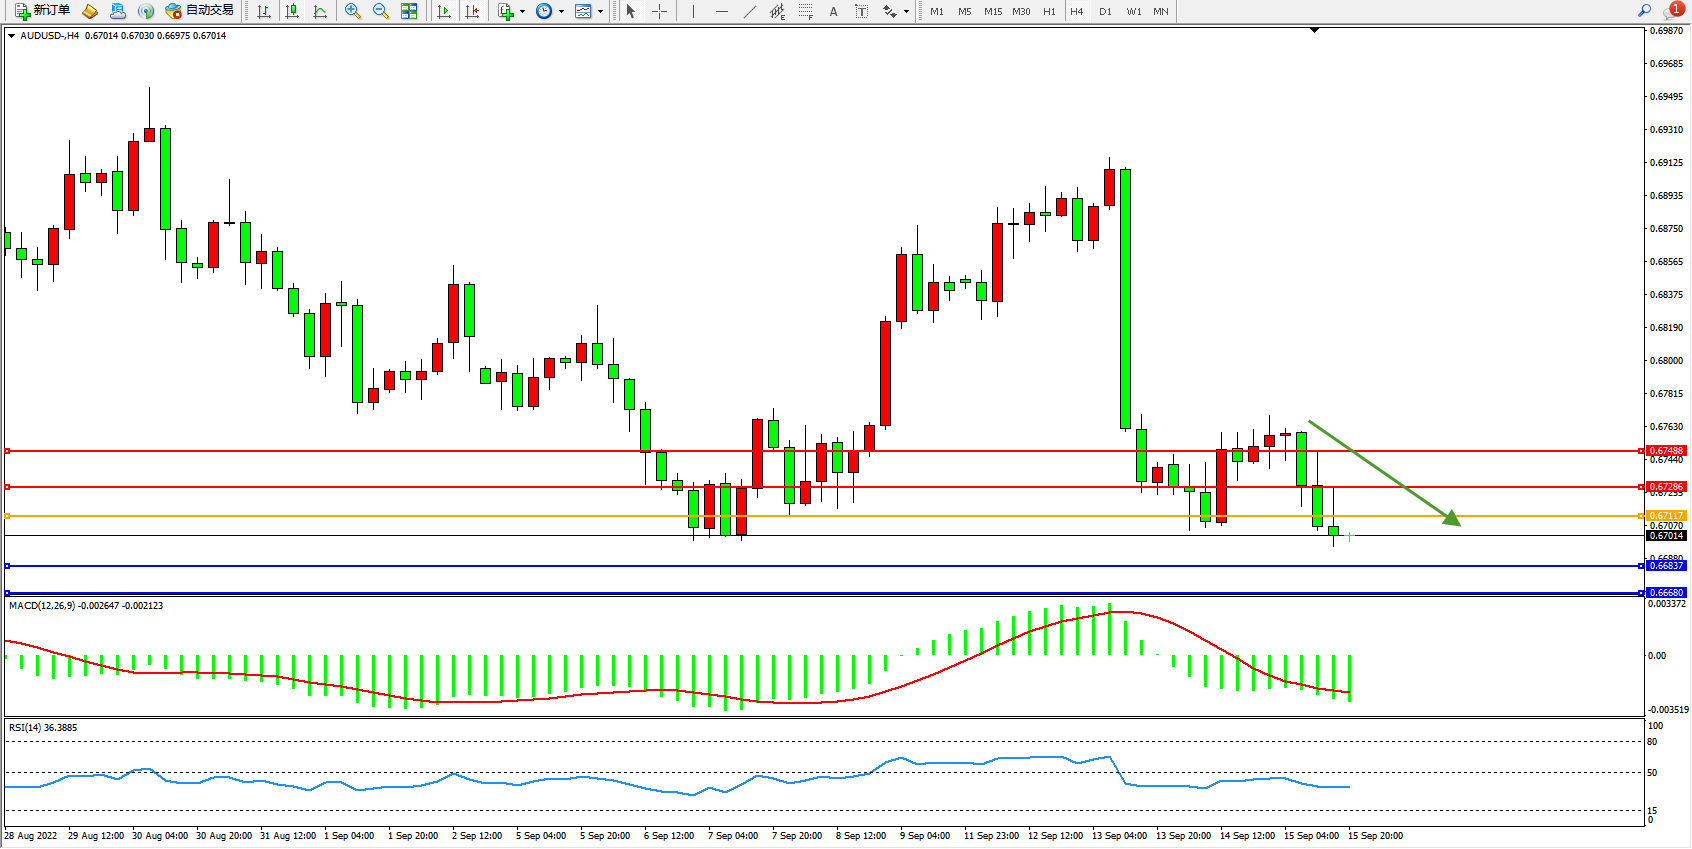Switch chart to bar chart mode
Screen dimensions: 1692x849
click(264, 11)
